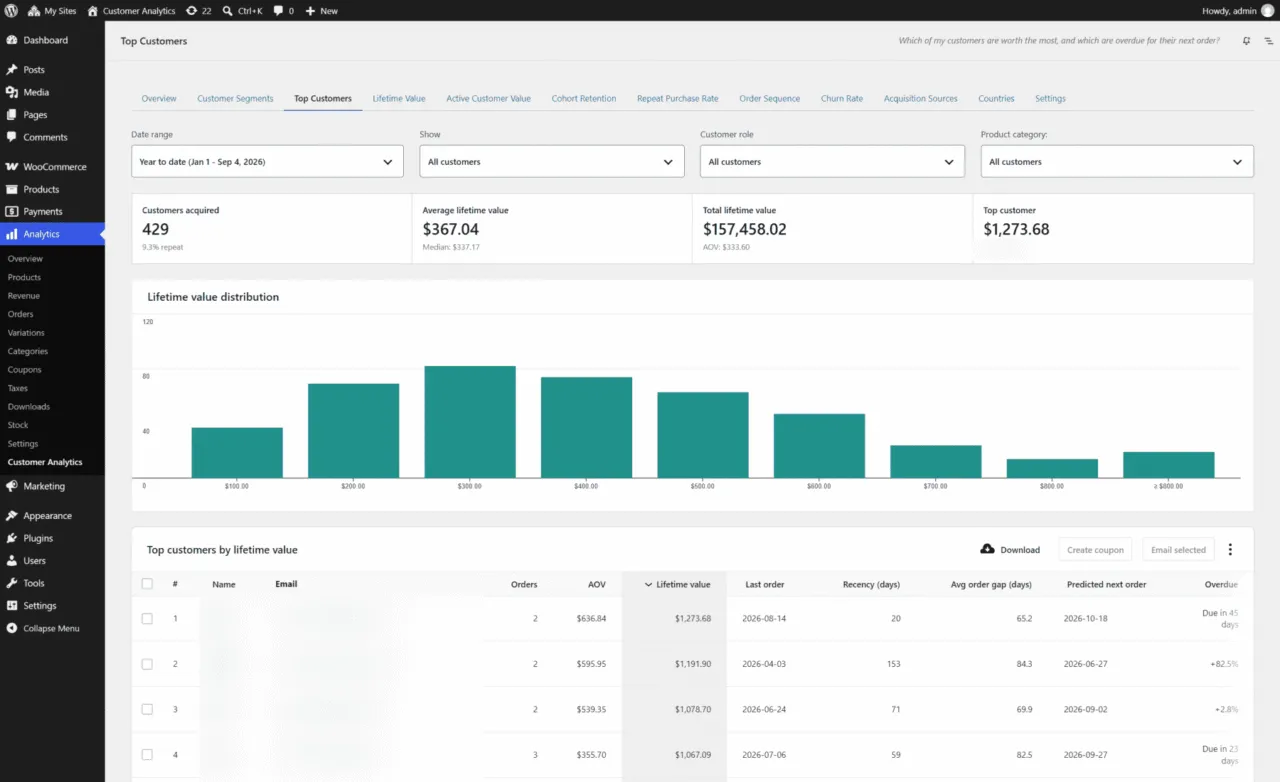1280x782 pixels.
Task: Click the Email selected button
Action: [1178, 549]
